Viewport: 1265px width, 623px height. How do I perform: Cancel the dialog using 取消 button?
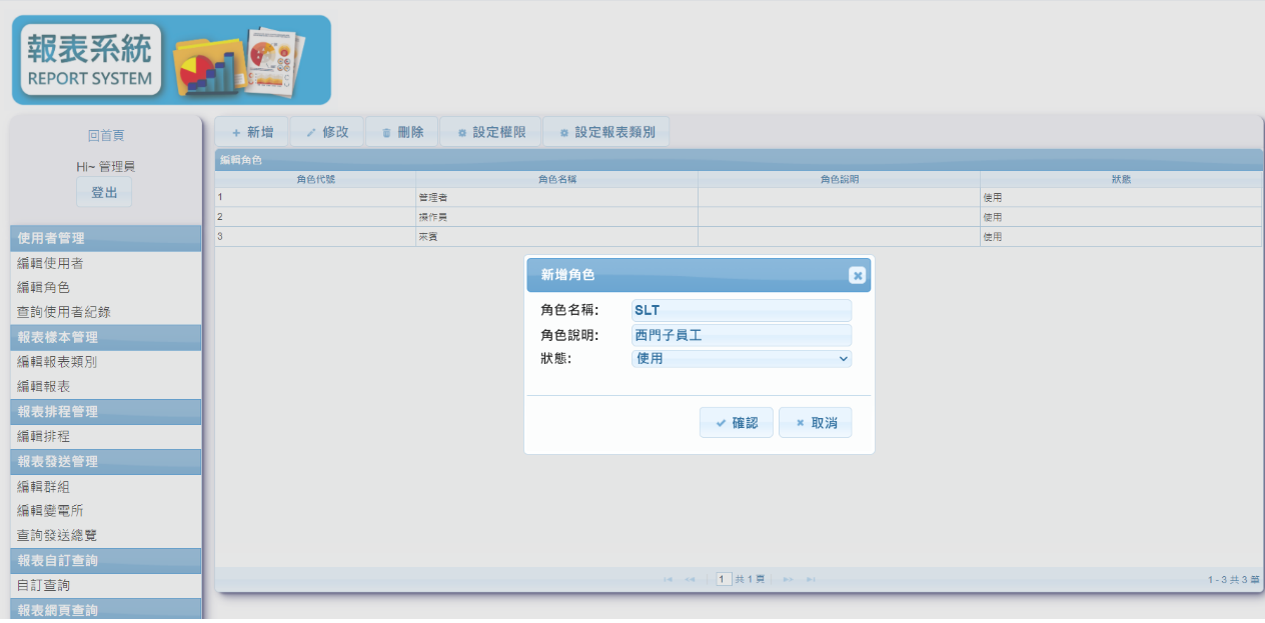(815, 423)
